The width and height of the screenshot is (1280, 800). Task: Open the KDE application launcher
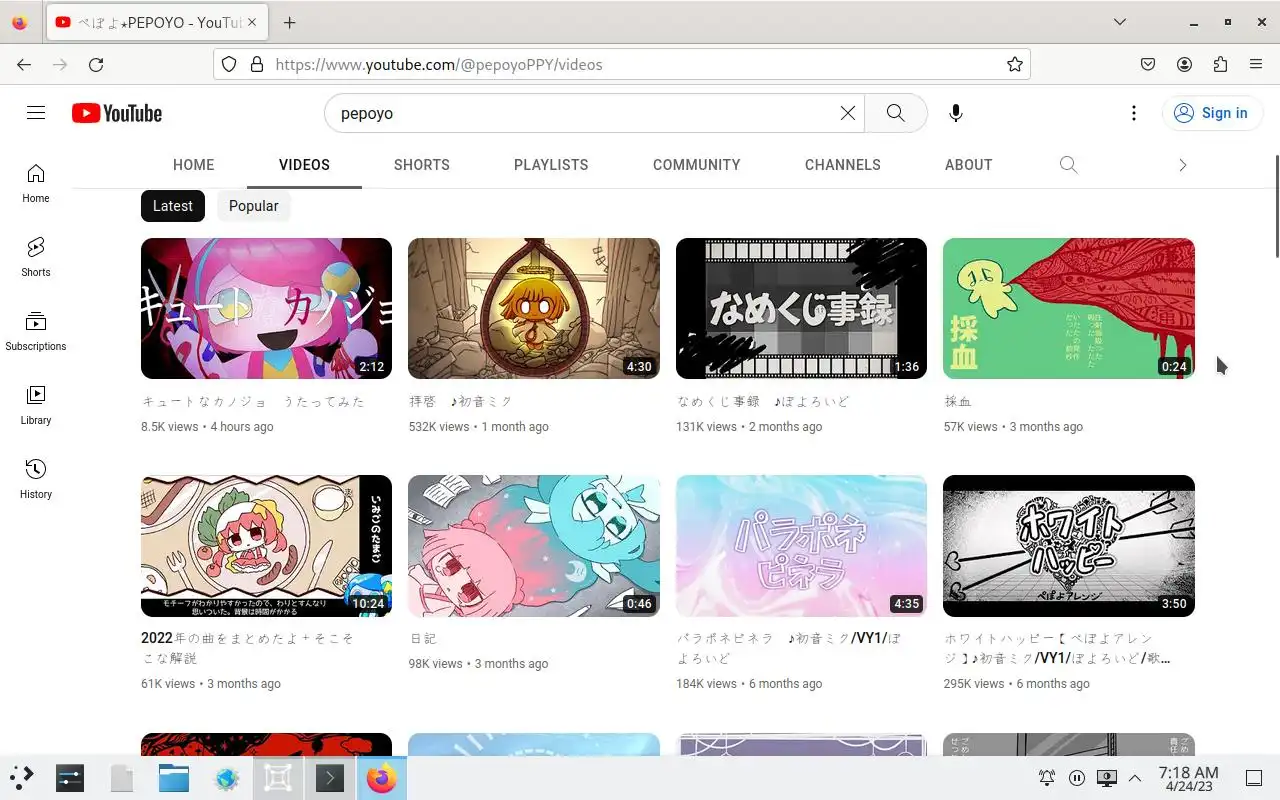(x=22, y=777)
